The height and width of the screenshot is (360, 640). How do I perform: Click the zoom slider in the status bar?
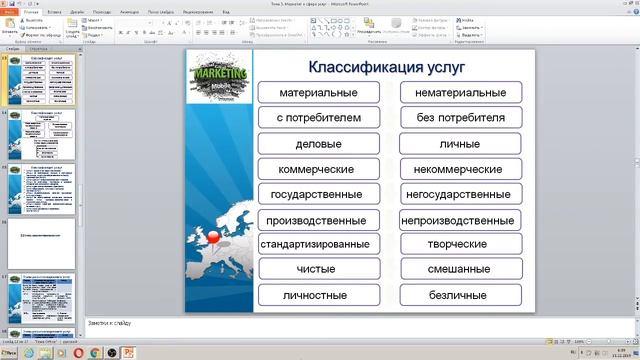[609, 341]
